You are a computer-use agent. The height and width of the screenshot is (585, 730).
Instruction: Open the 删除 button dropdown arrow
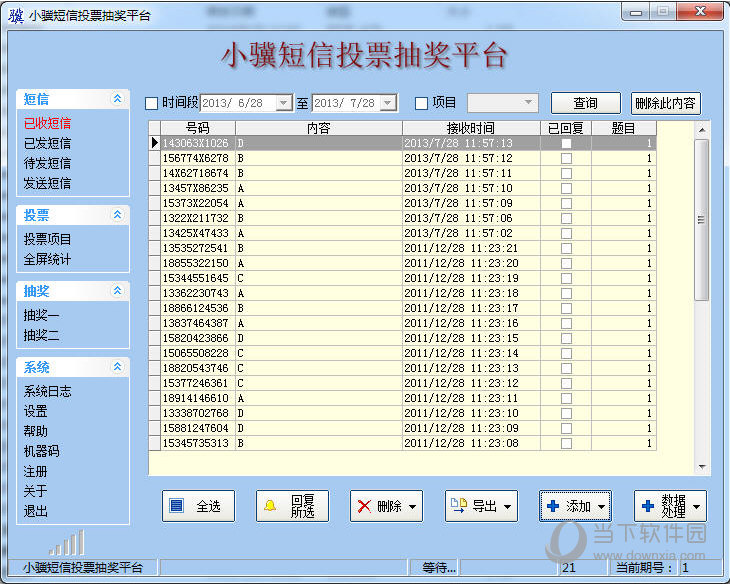(x=413, y=507)
